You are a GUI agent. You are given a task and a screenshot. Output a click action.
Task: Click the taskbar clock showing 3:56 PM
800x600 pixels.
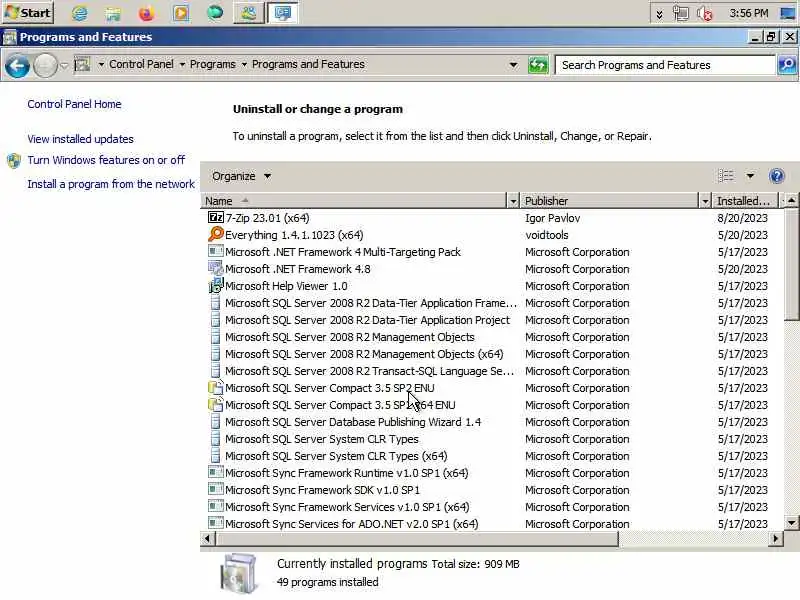pyautogui.click(x=748, y=13)
